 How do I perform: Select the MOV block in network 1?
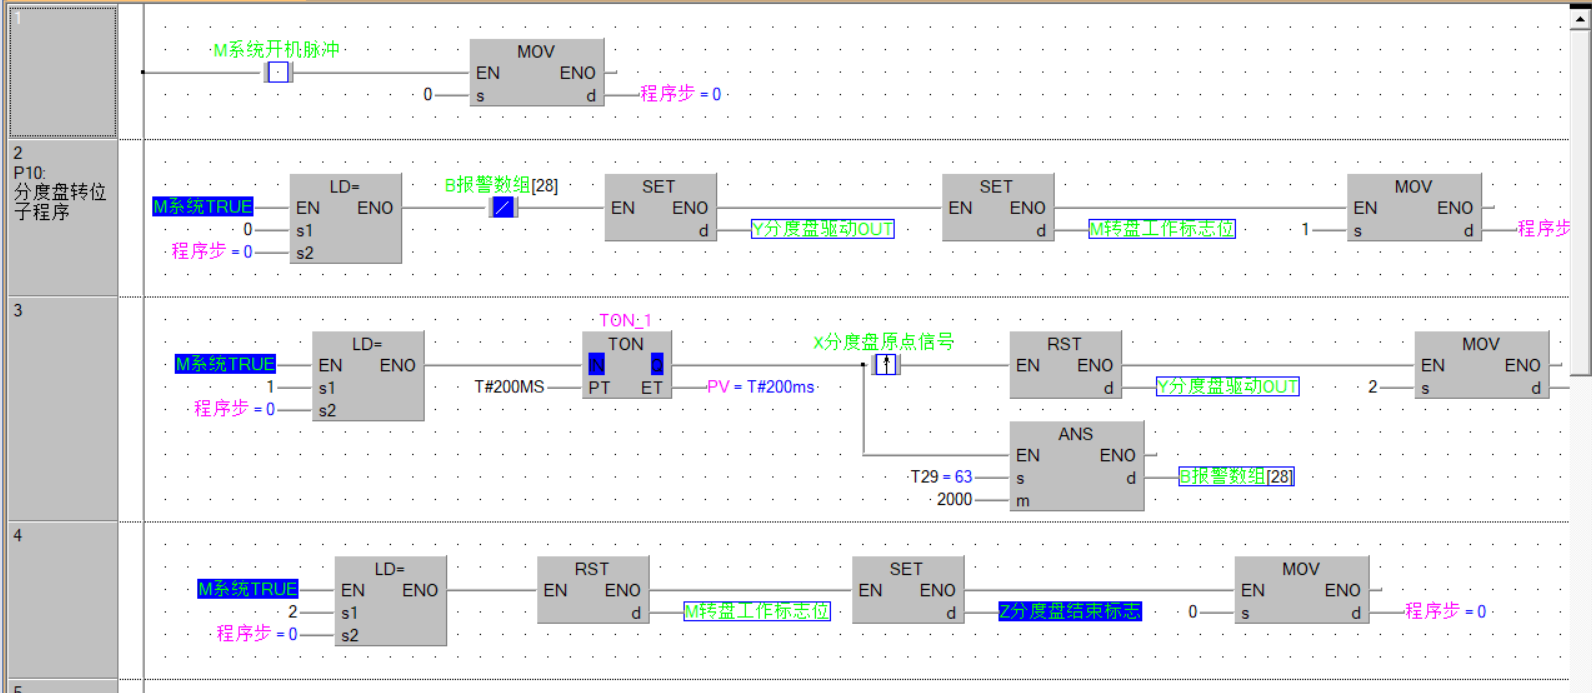pyautogui.click(x=536, y=72)
